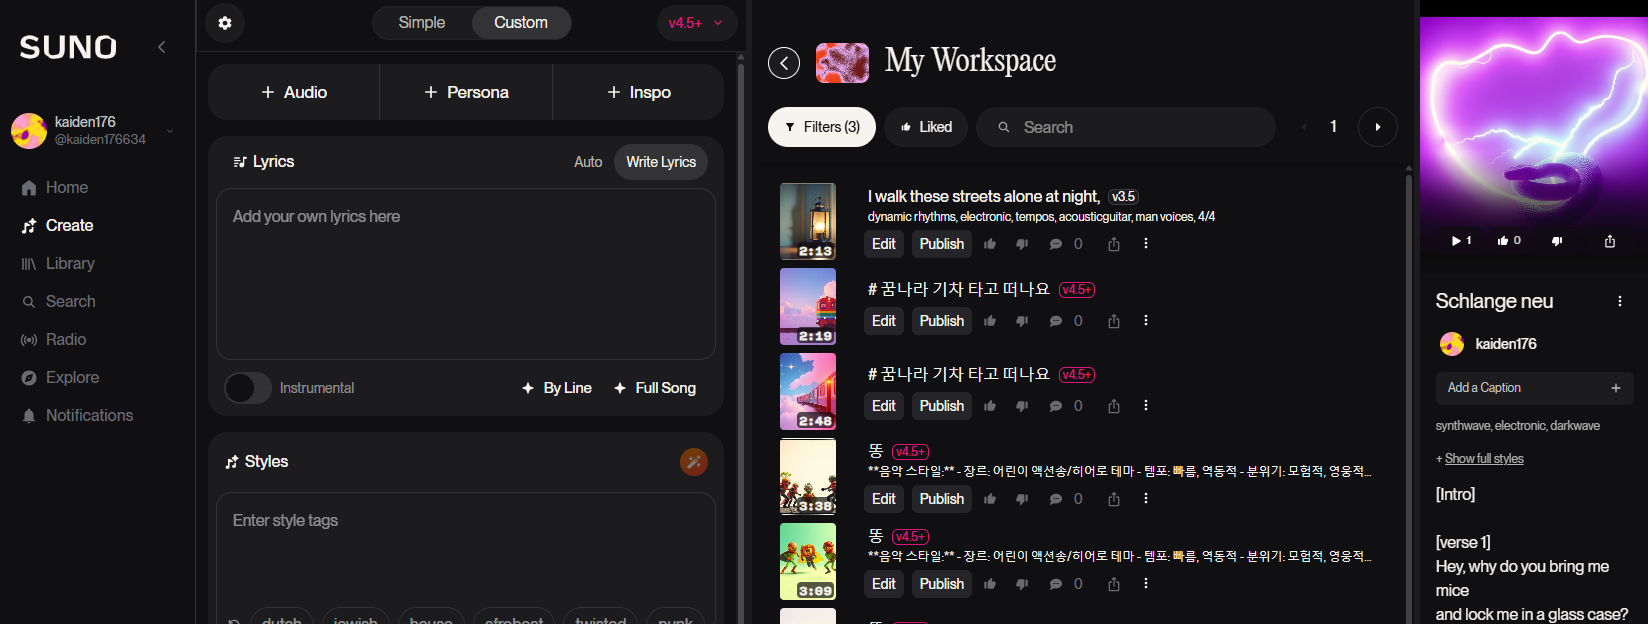Open Search in the sidebar
The width and height of the screenshot is (1648, 624).
[x=59, y=302]
